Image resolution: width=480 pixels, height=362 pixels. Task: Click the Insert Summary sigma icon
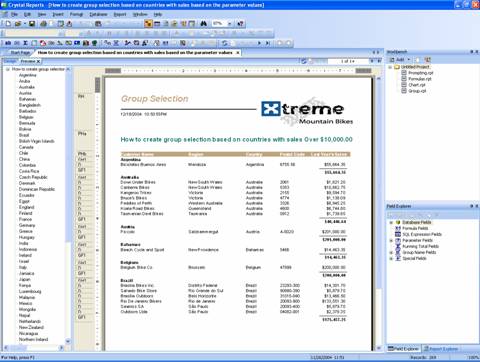[25, 43]
